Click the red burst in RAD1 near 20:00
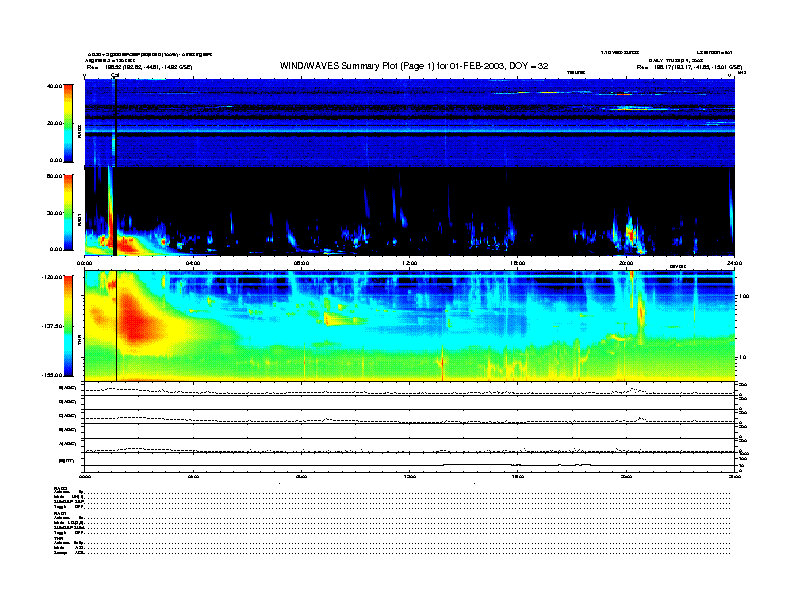 (630, 234)
